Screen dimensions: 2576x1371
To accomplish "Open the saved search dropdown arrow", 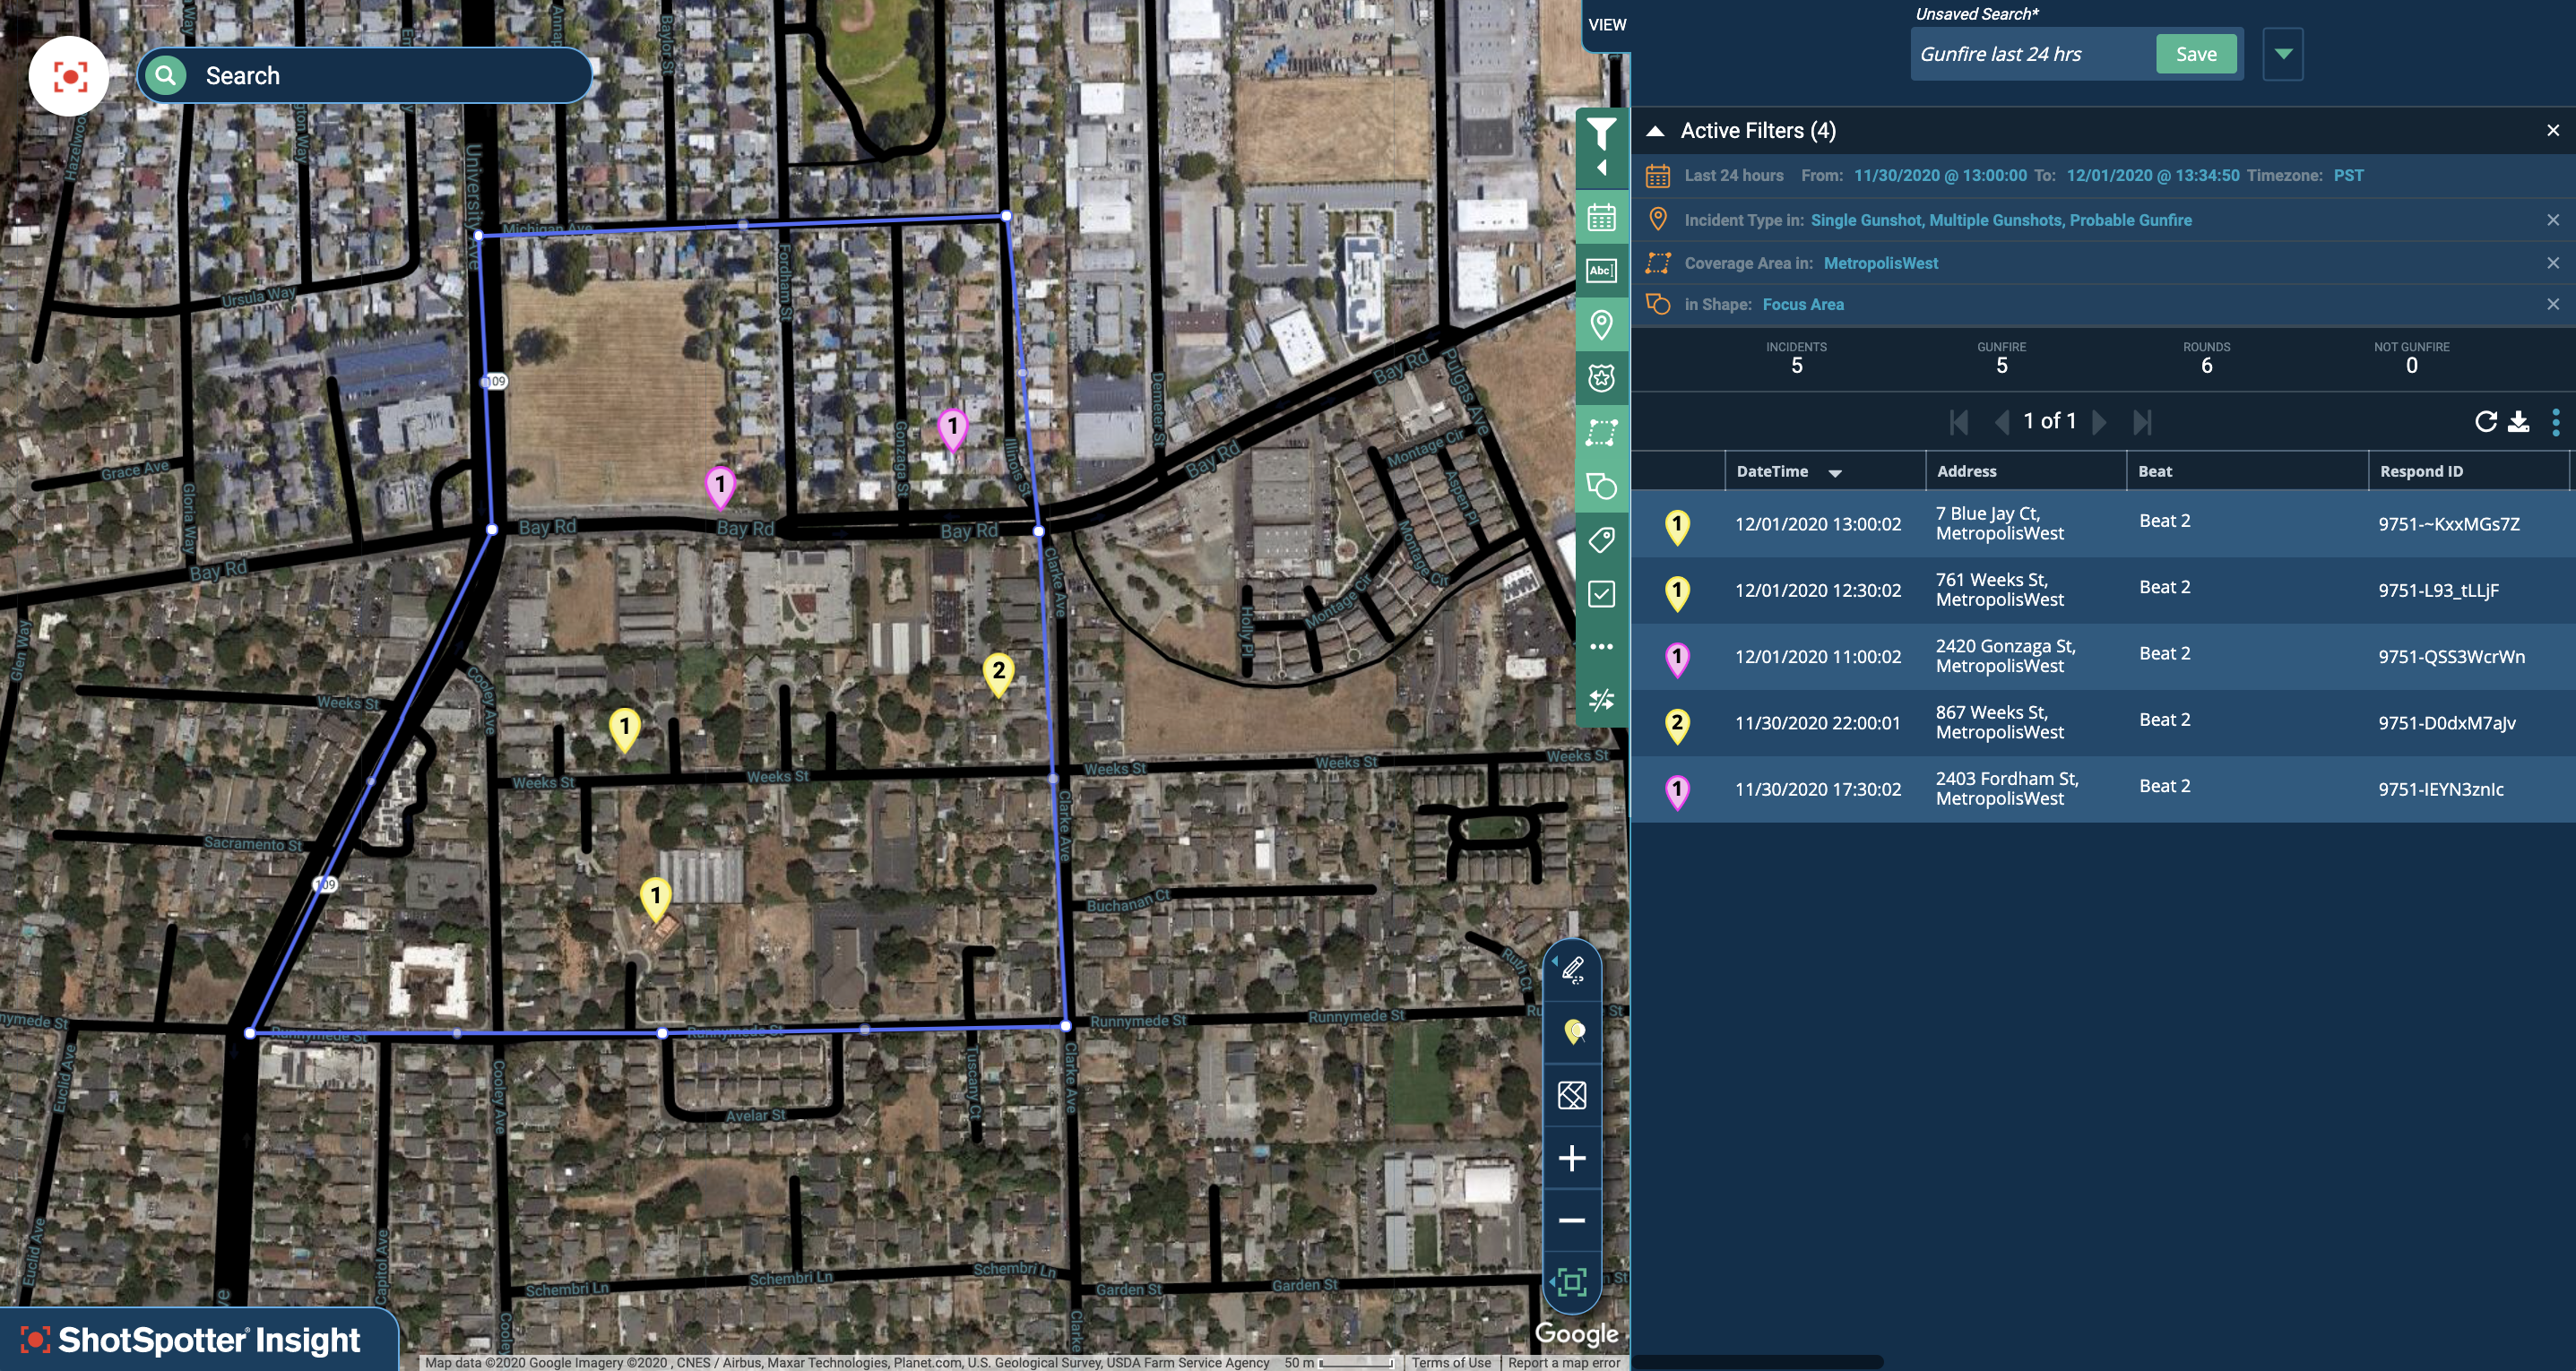I will [2283, 54].
